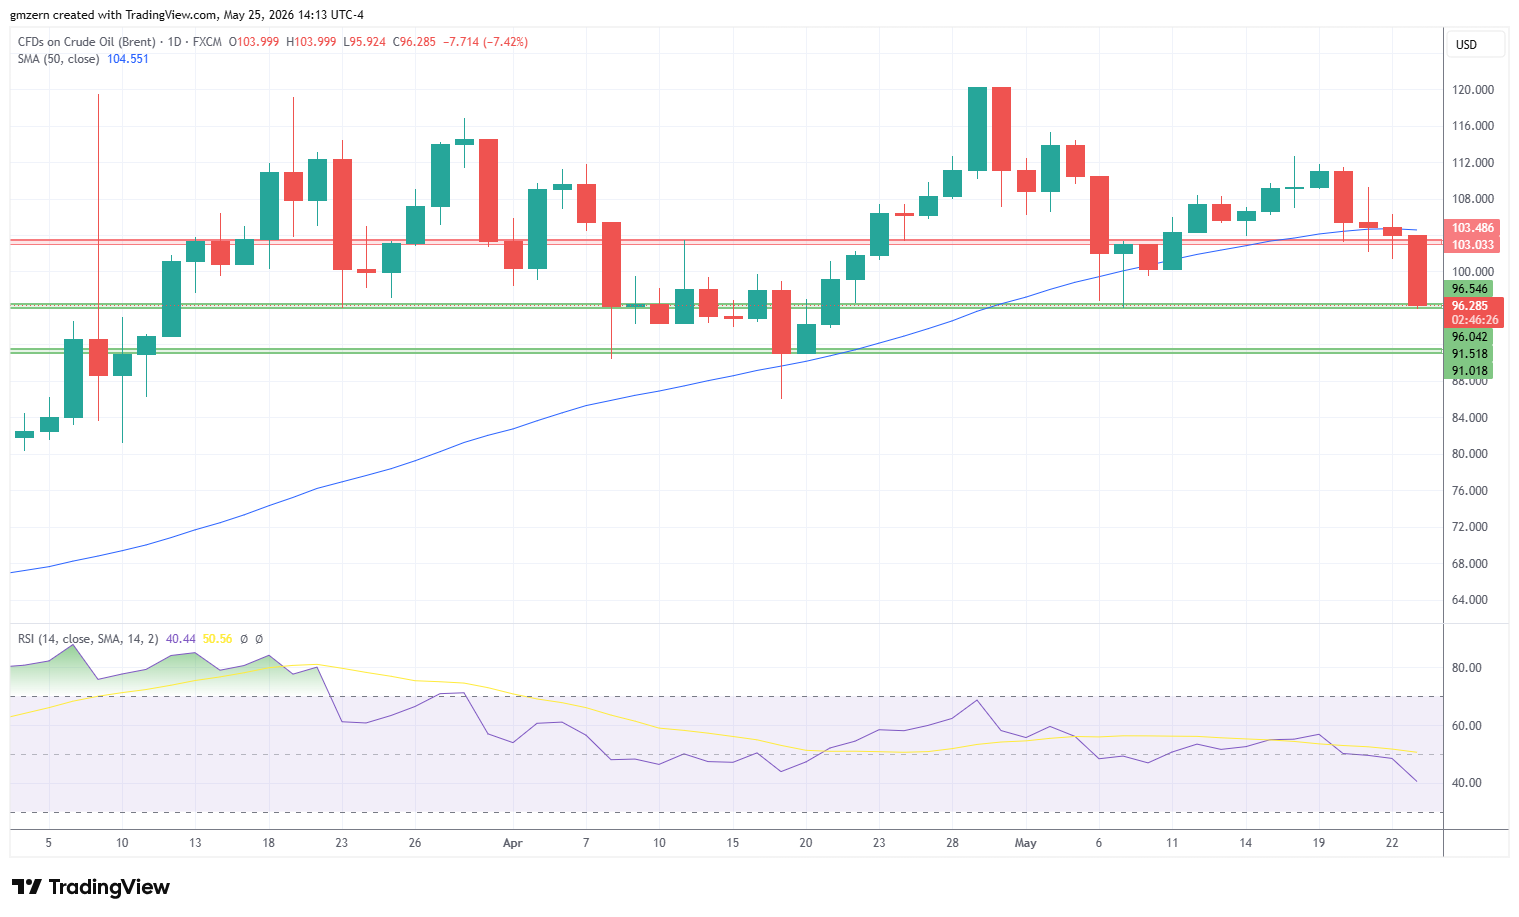Click the 64.000 price axis label
This screenshot has height=917, width=1519.
[x=1470, y=600]
